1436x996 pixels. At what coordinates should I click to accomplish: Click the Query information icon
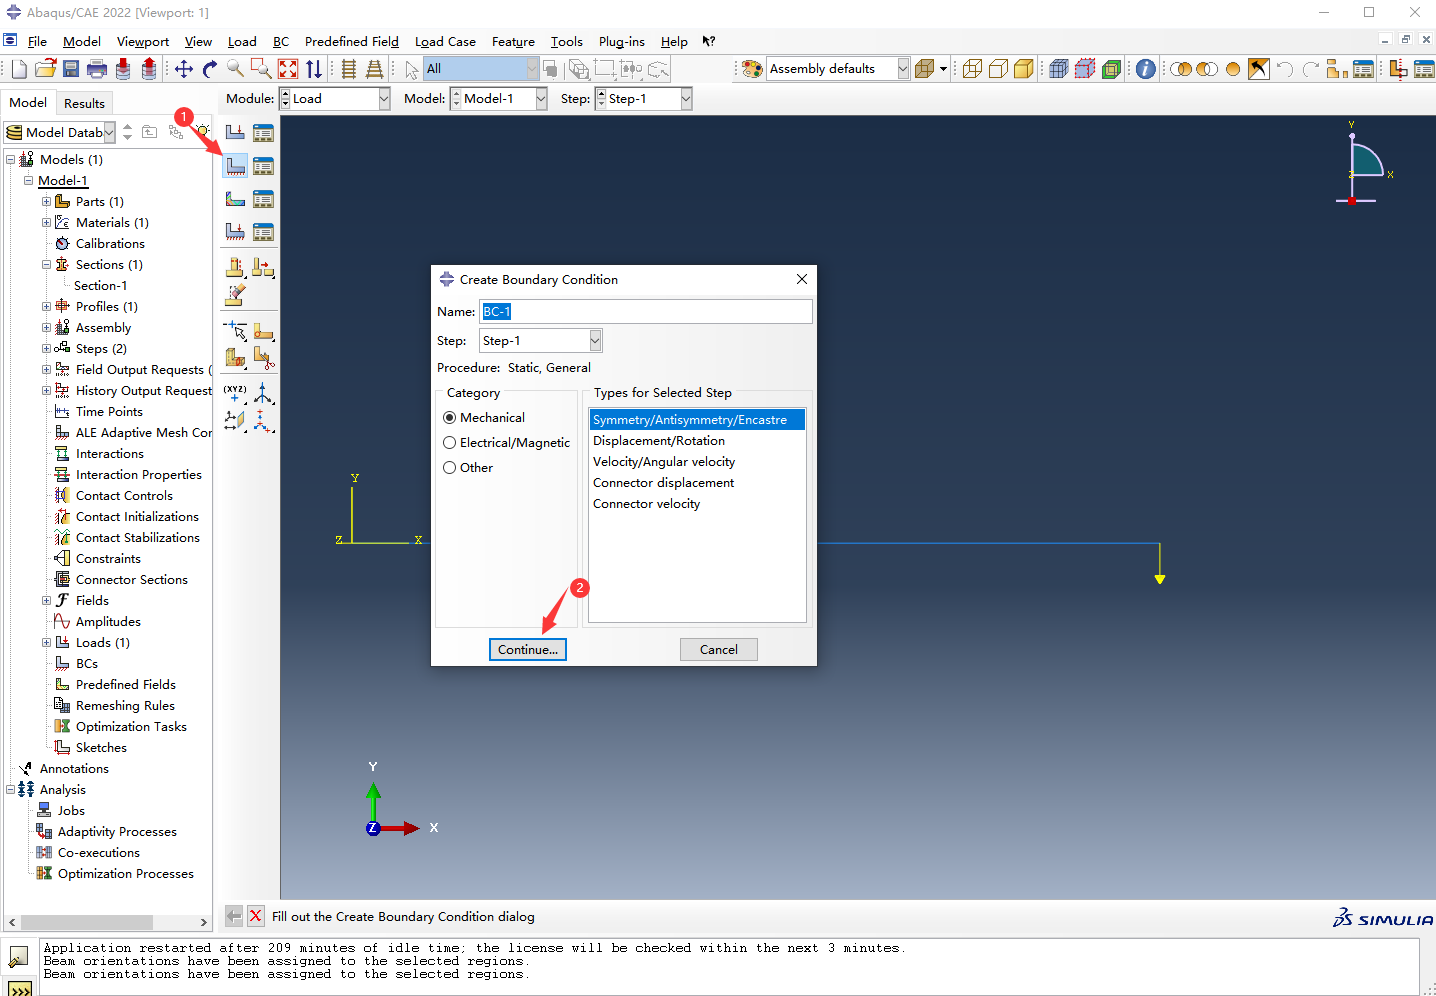1146,69
